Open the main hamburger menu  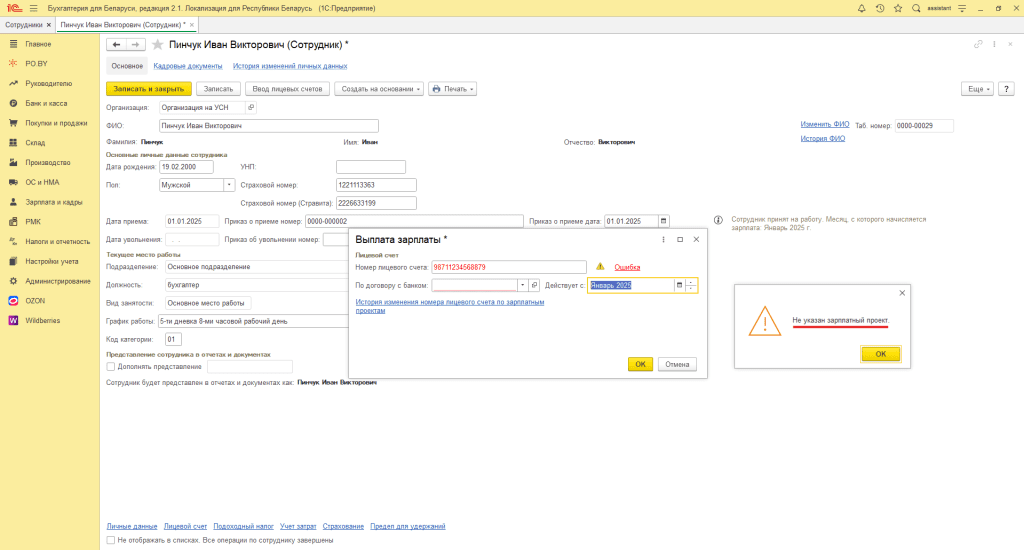click(x=33, y=8)
